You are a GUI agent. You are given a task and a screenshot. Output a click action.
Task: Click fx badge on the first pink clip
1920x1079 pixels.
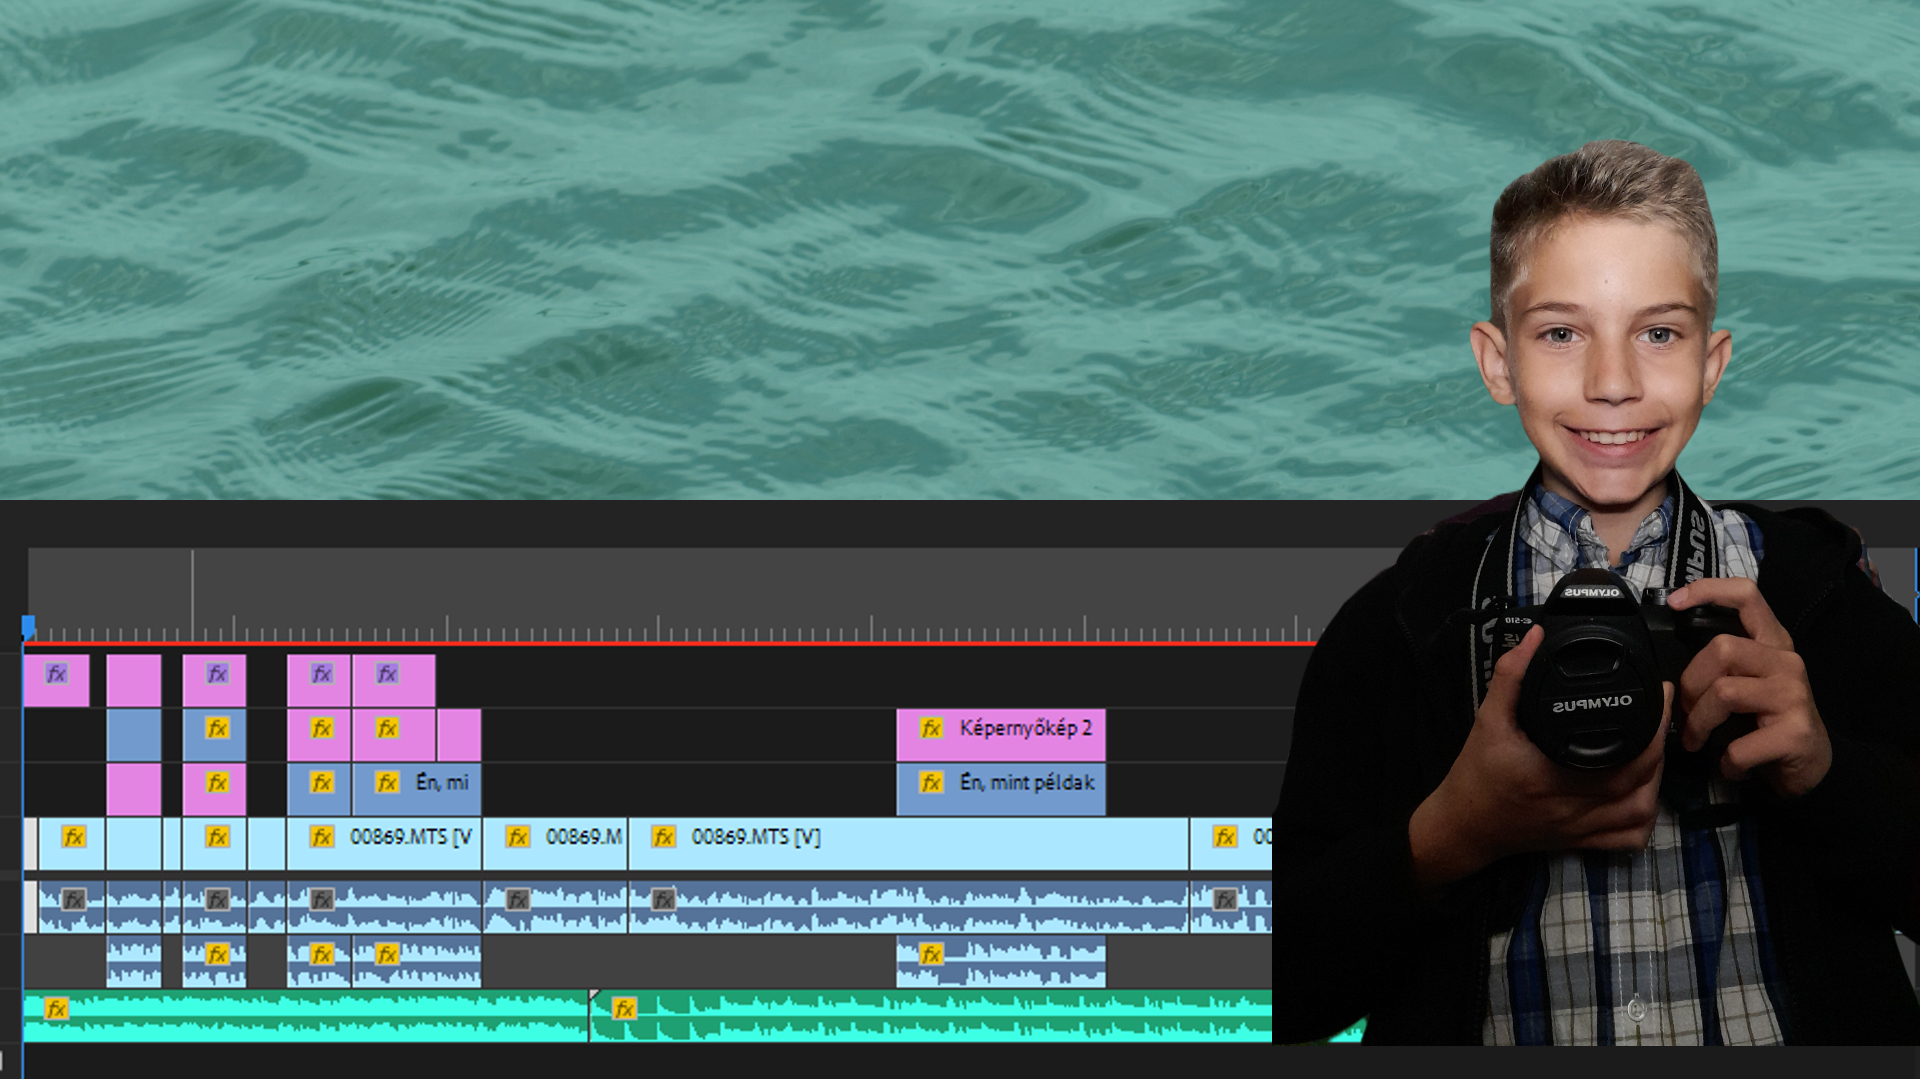coord(57,674)
